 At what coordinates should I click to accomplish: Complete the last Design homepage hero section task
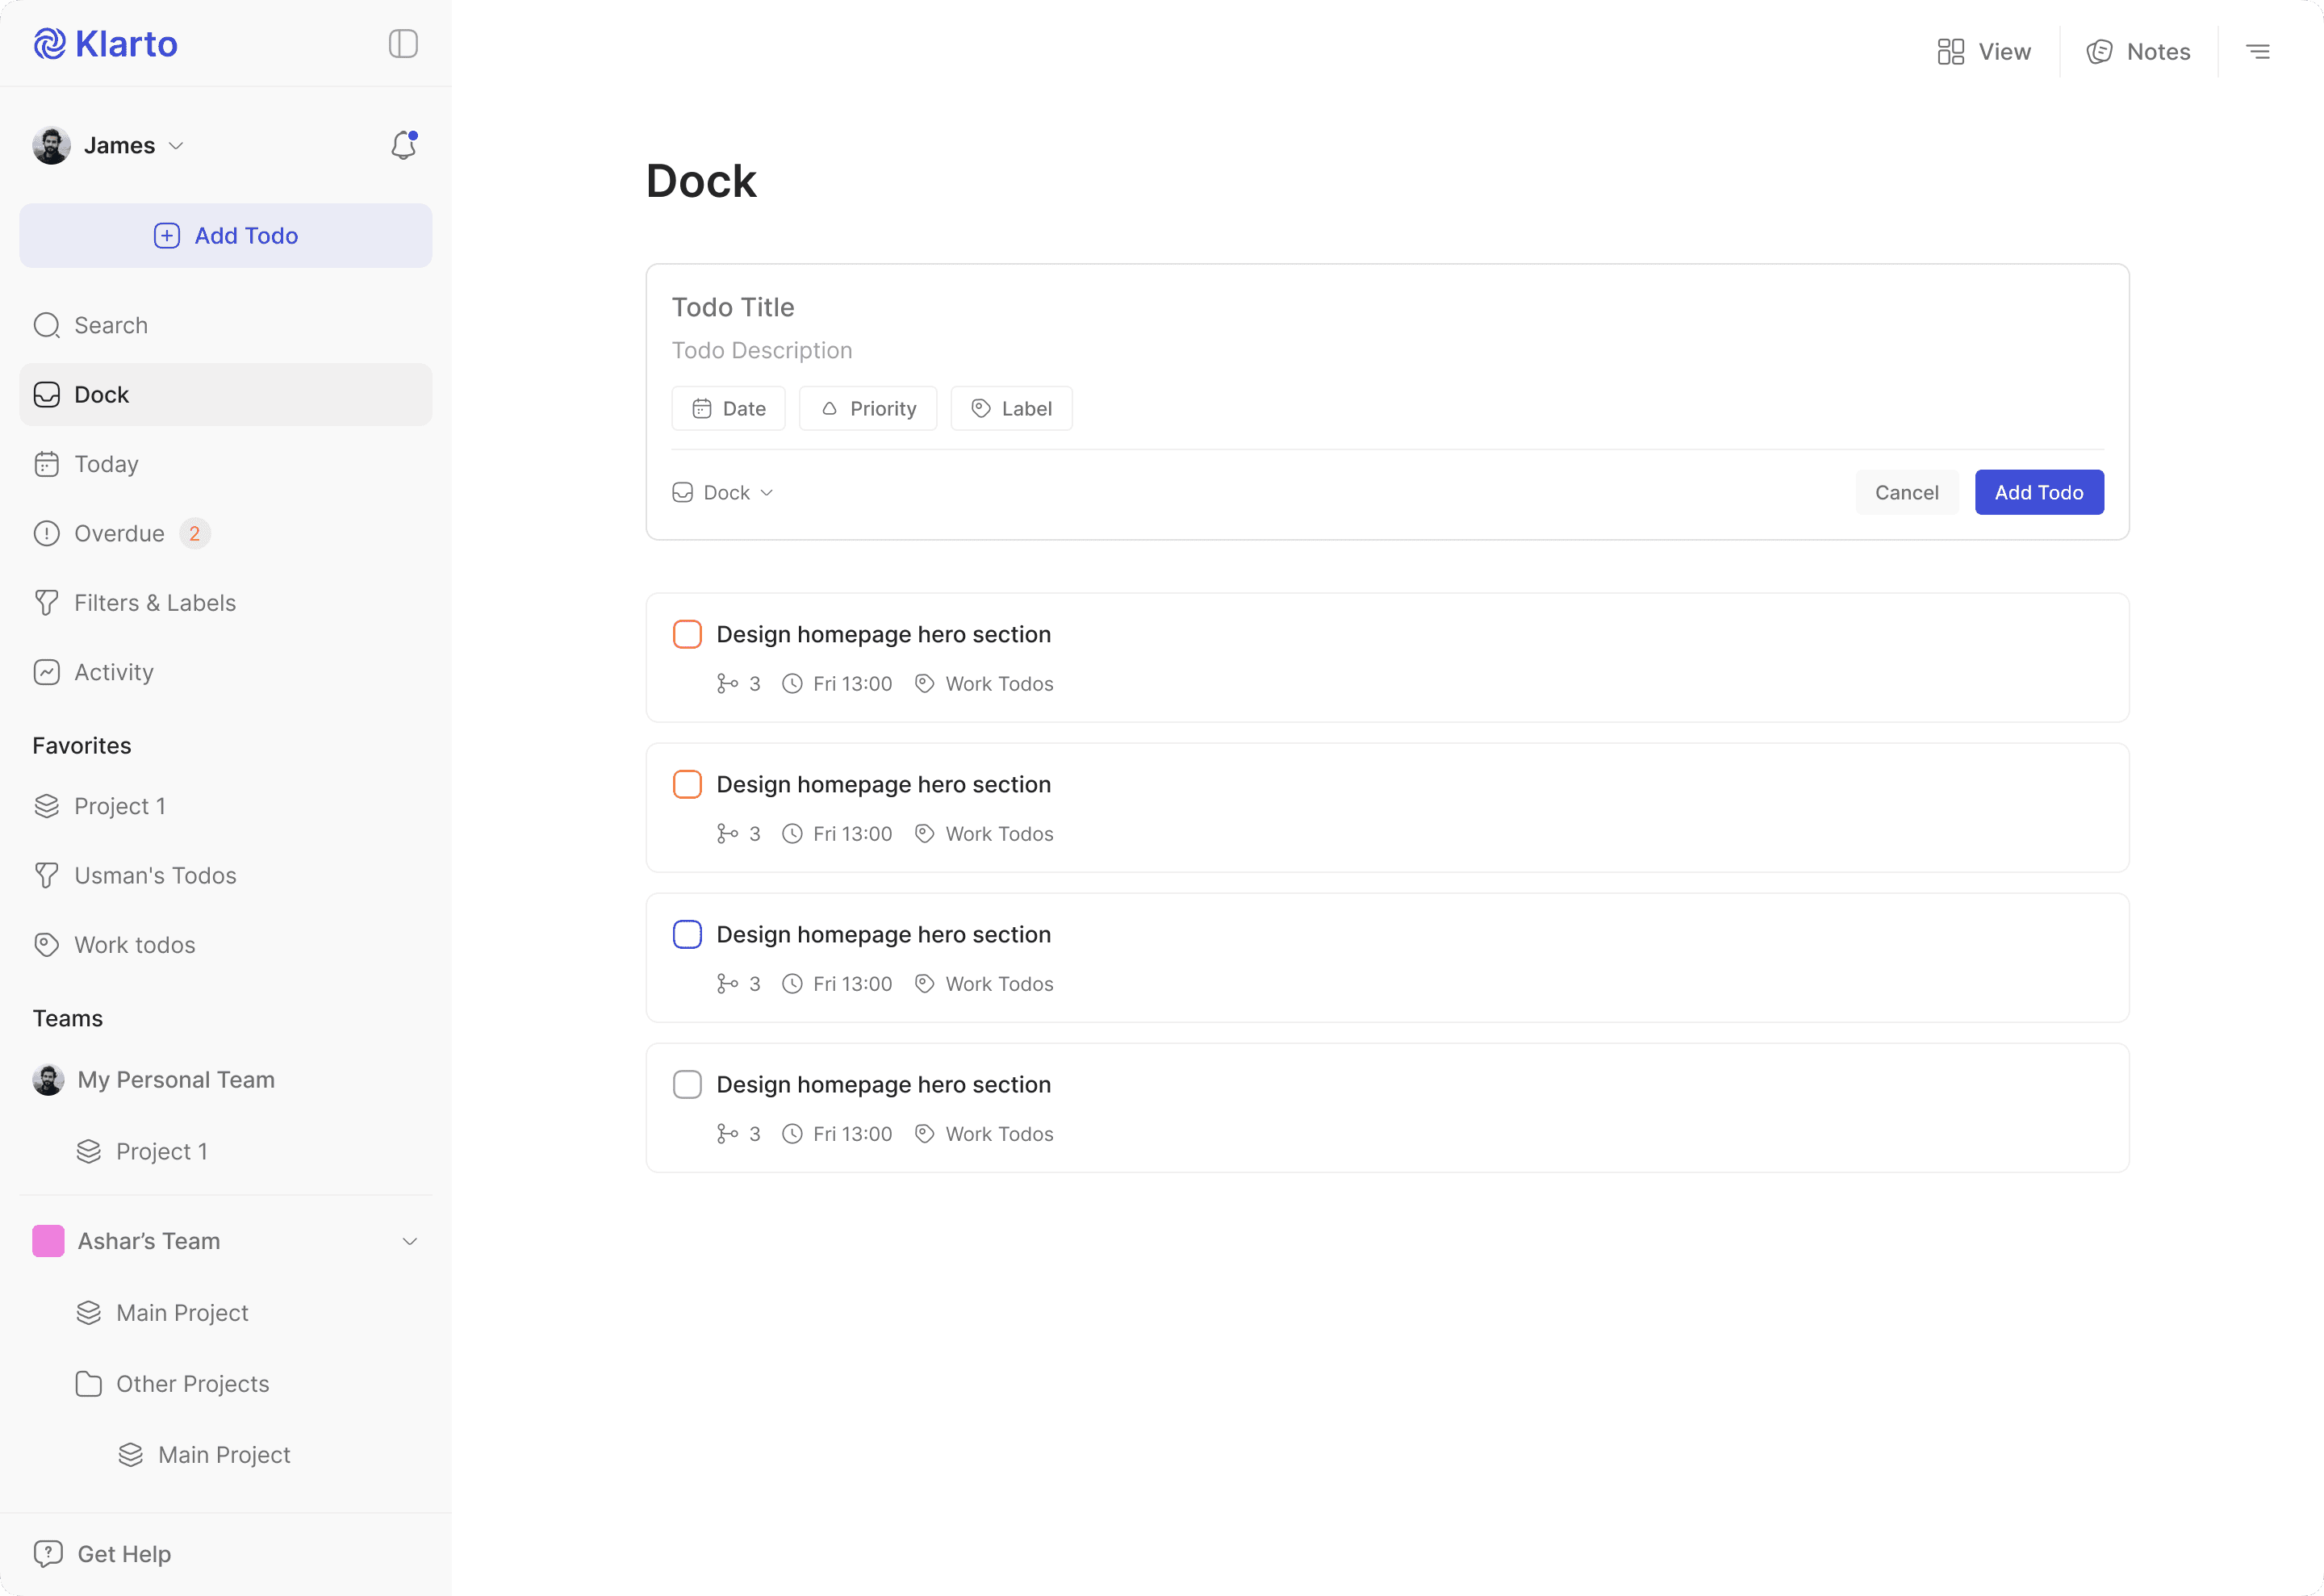[x=687, y=1083]
